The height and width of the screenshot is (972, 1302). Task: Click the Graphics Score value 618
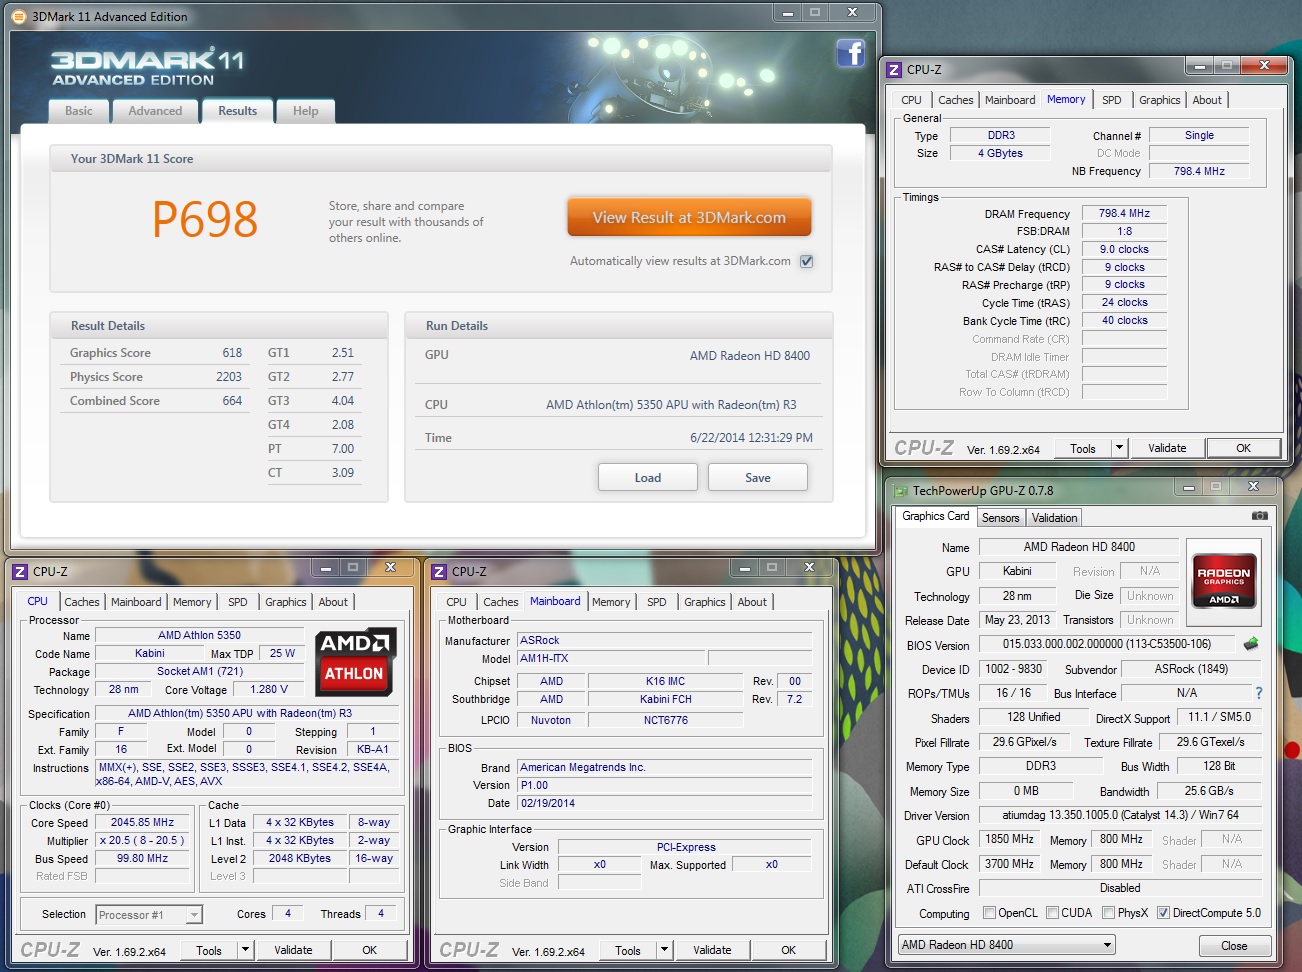(232, 353)
